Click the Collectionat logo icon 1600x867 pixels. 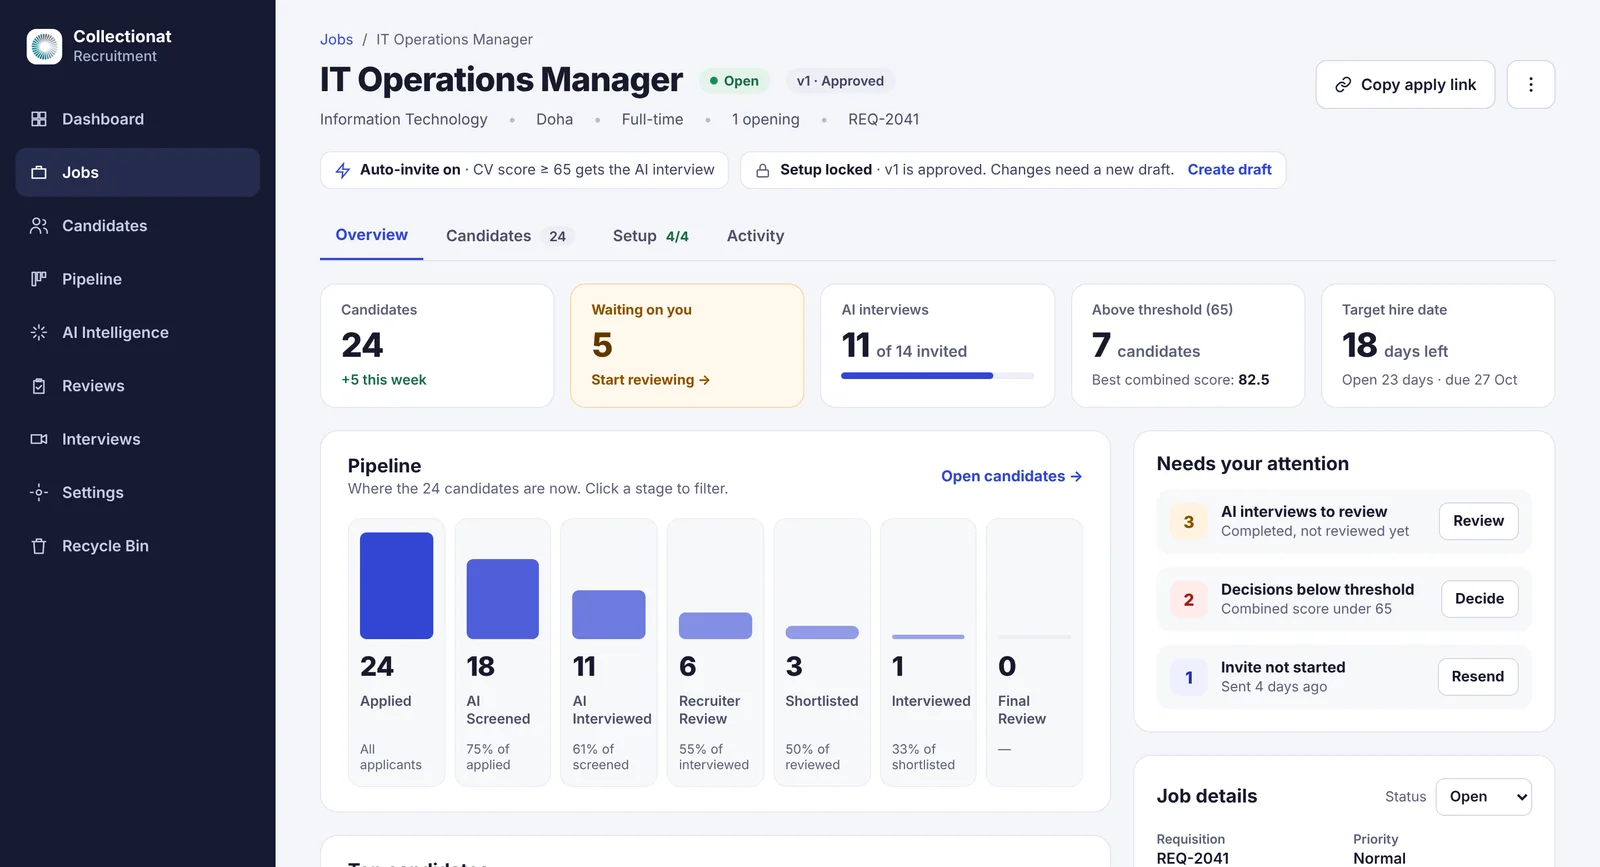pyautogui.click(x=44, y=46)
